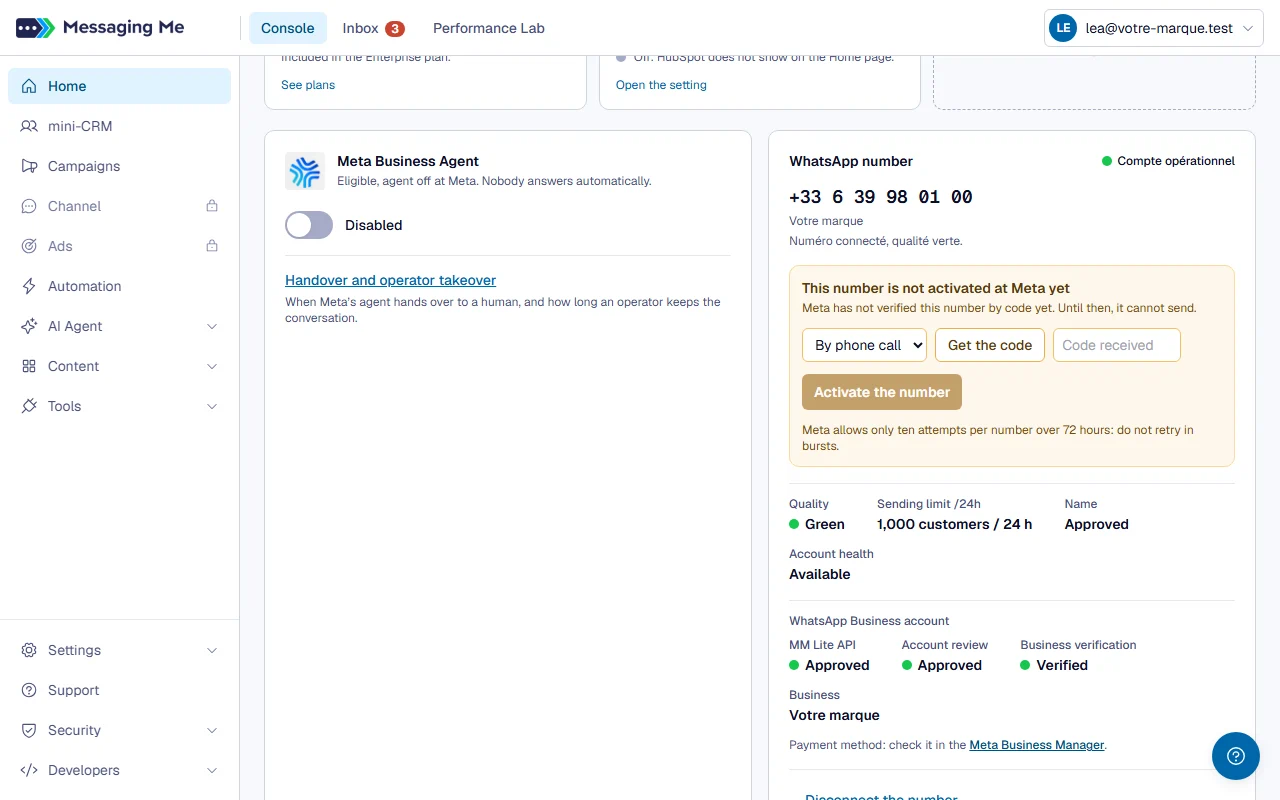Click the Automation lightning bolt icon

[x=29, y=286]
